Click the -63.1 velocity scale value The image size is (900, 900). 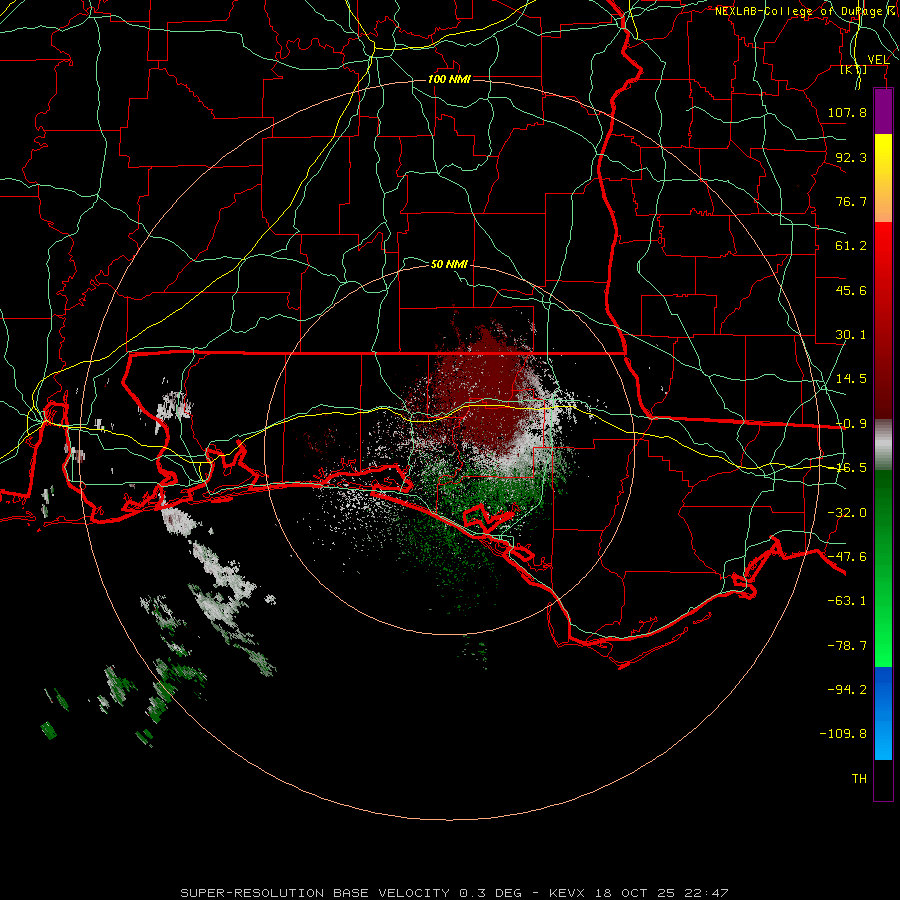click(x=847, y=601)
